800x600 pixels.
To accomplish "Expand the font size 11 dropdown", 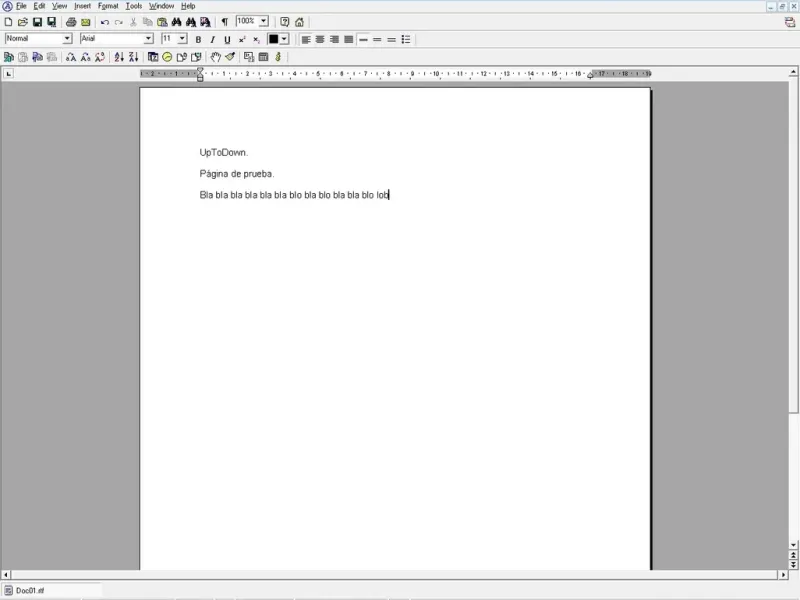I will point(182,39).
